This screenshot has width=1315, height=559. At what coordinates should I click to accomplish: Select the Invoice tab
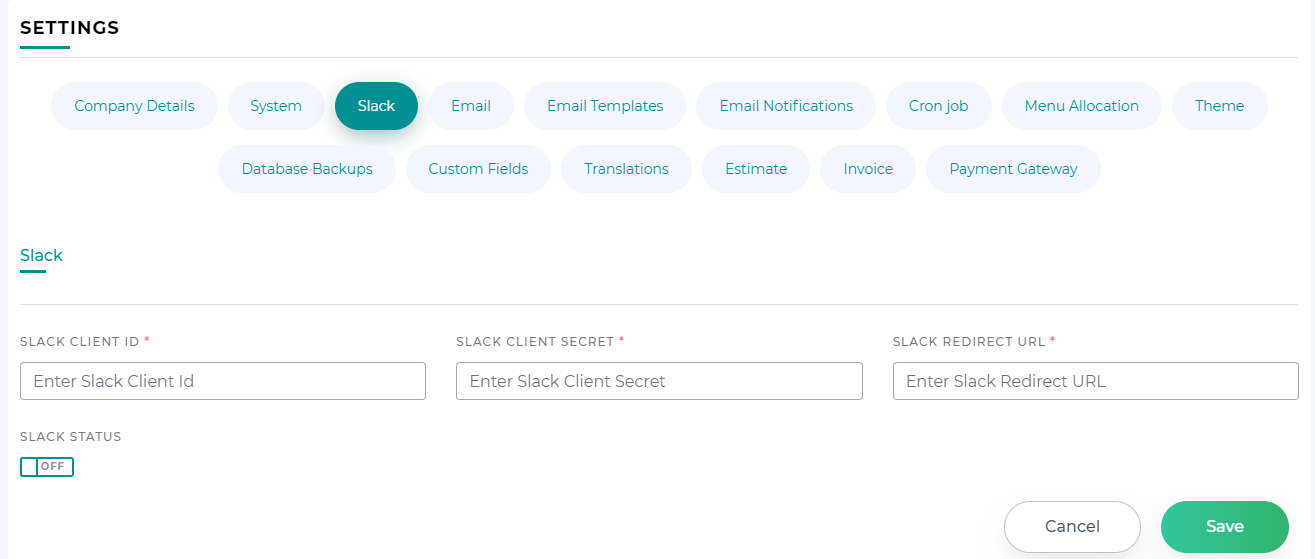(x=868, y=169)
